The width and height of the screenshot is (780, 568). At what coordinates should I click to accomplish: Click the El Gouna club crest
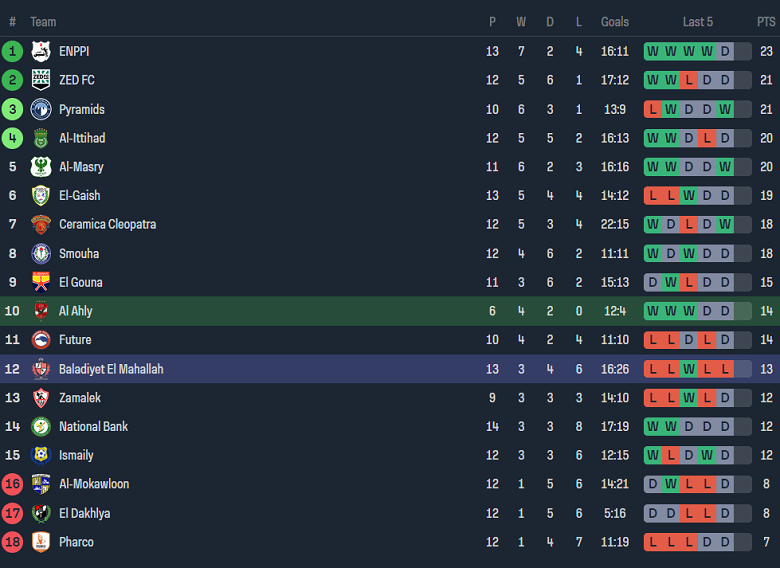click(41, 282)
